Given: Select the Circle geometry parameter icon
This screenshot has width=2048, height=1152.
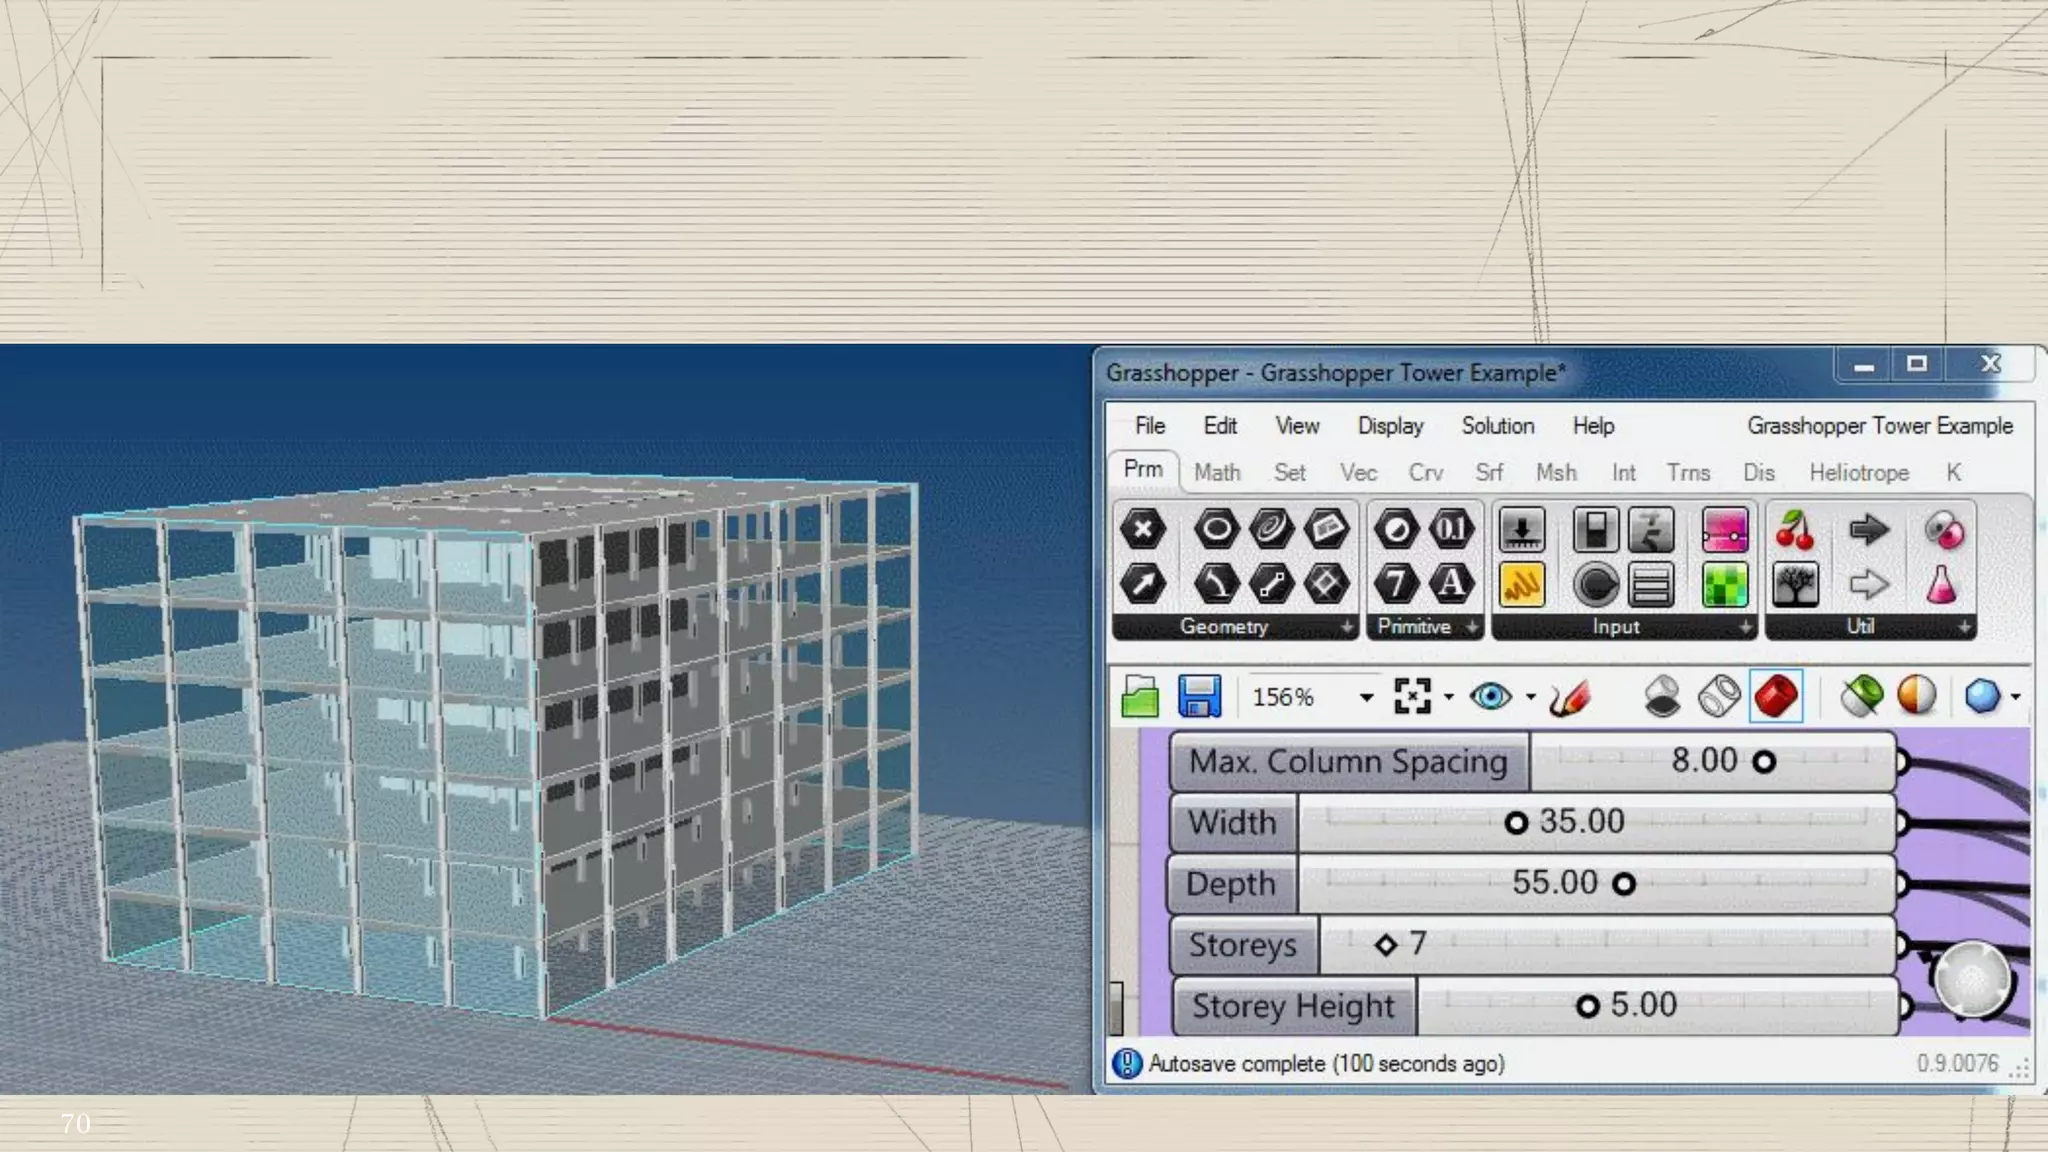Looking at the screenshot, I should 1216,529.
